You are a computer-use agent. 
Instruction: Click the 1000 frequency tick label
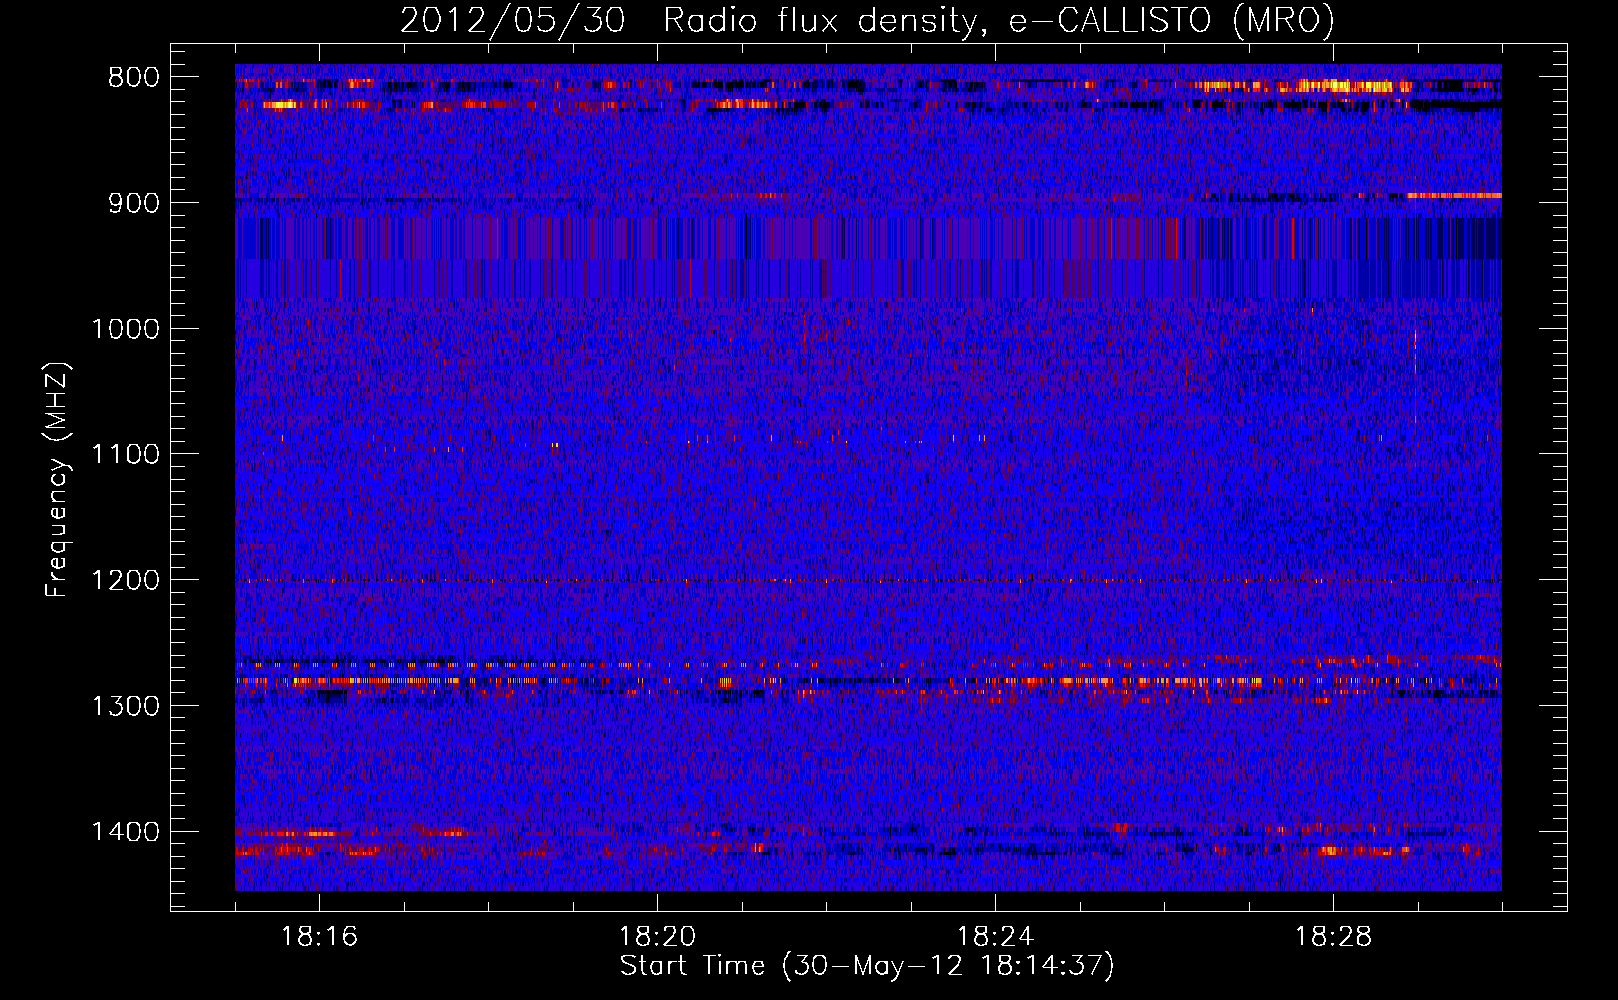pos(125,329)
